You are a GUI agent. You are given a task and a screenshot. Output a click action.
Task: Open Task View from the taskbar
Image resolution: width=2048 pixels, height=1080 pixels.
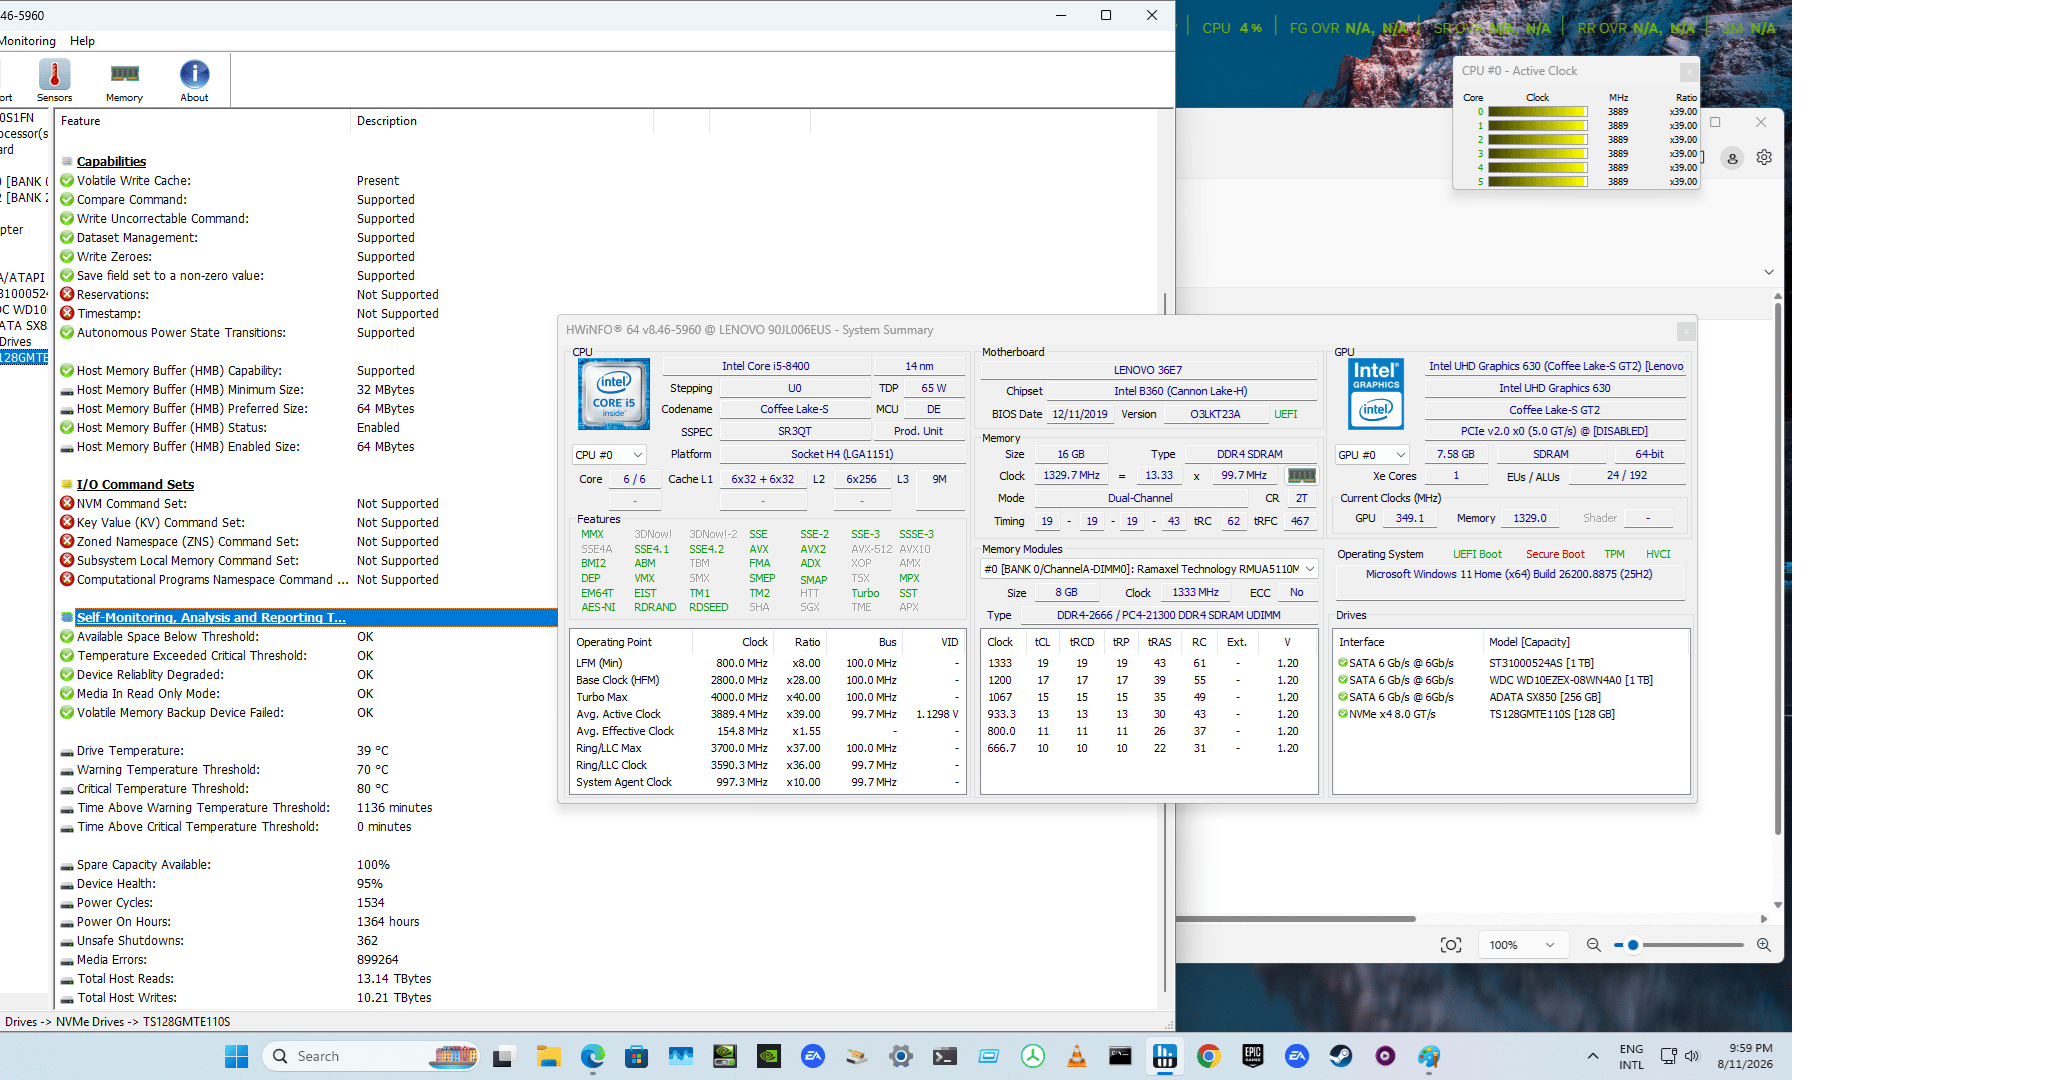502,1056
